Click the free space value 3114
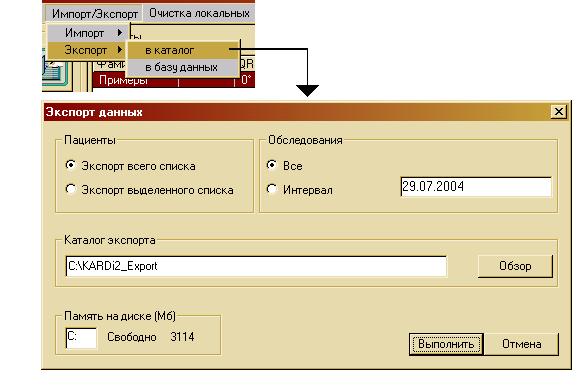579x389 pixels. [x=182, y=337]
